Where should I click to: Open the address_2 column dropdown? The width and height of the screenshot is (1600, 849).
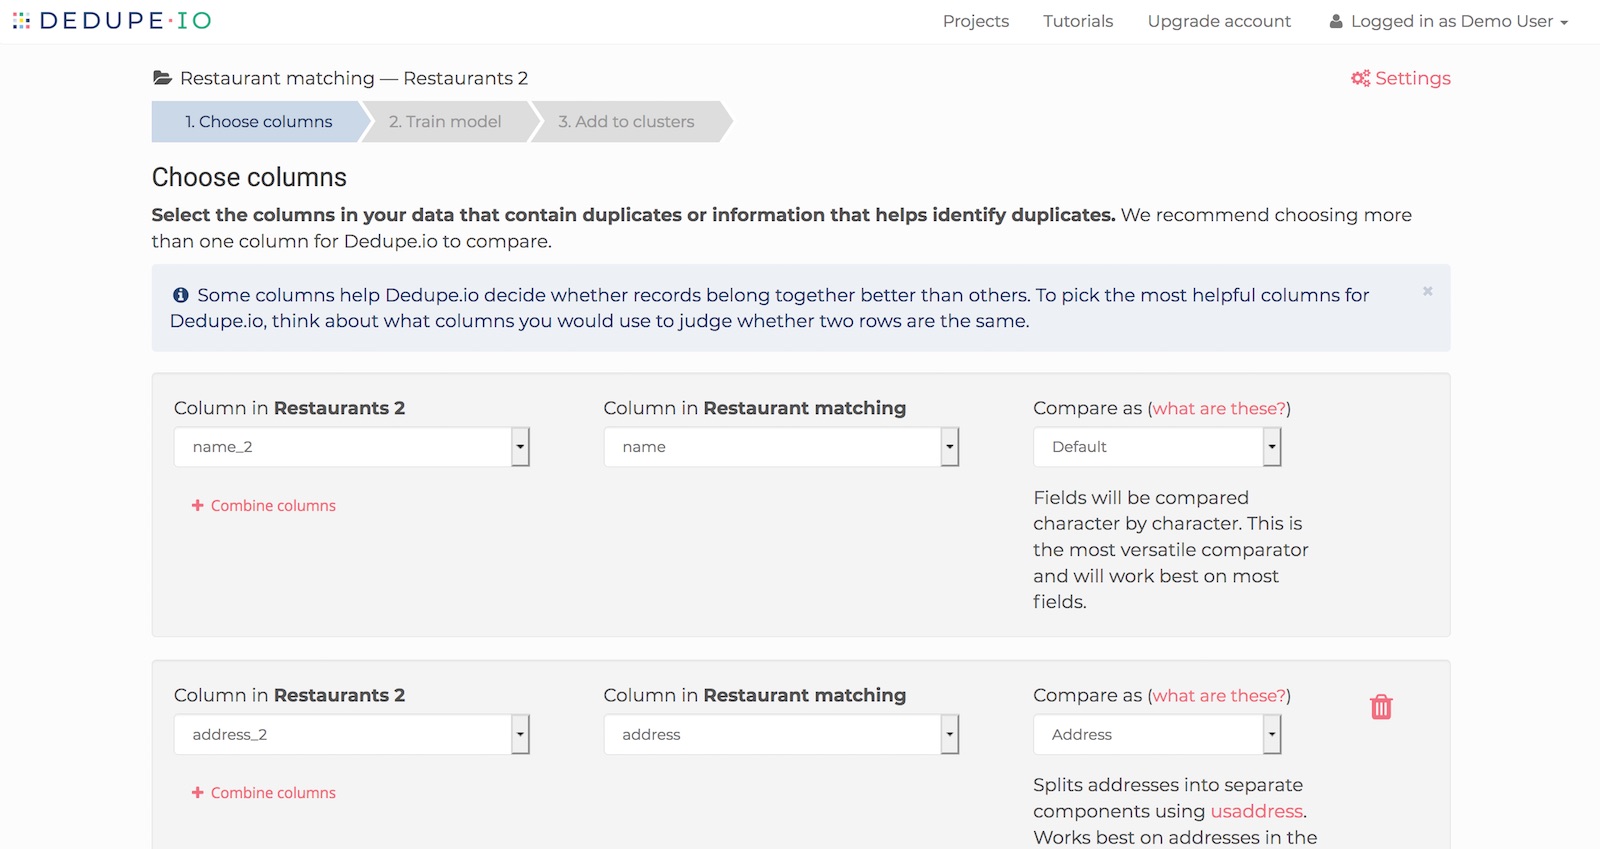pos(351,734)
